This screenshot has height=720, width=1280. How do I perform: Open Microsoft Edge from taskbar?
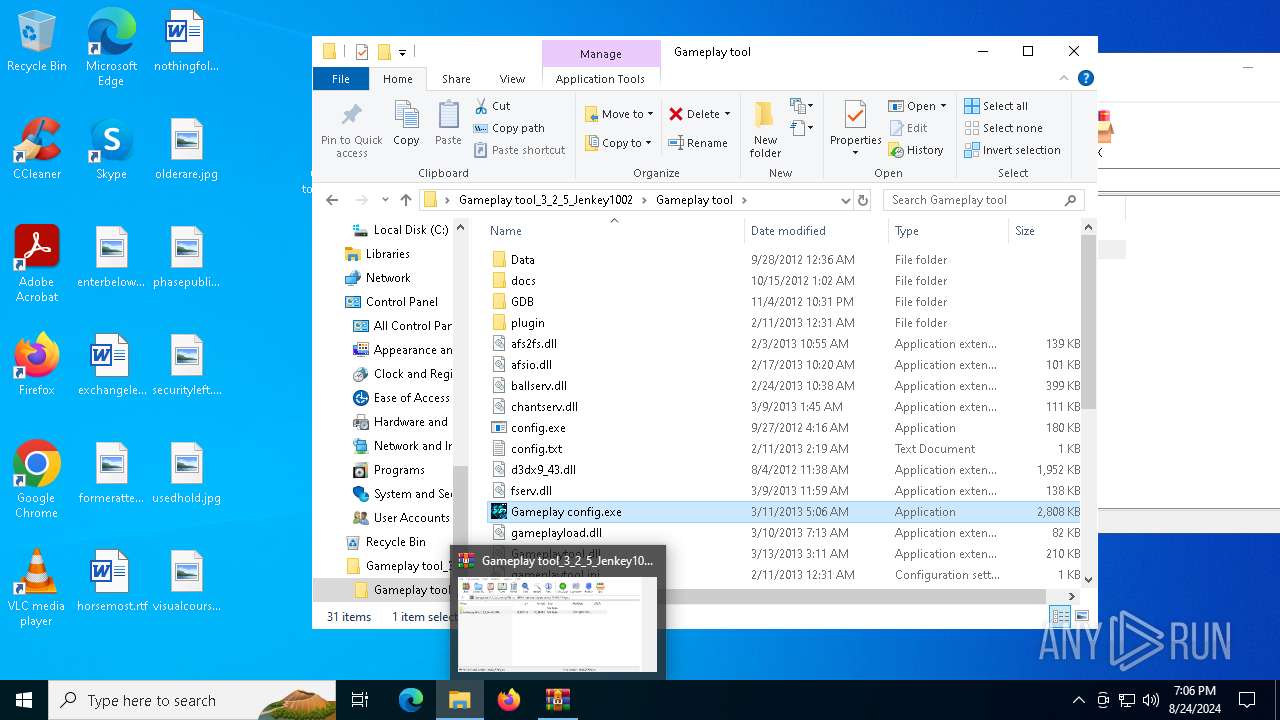point(411,700)
